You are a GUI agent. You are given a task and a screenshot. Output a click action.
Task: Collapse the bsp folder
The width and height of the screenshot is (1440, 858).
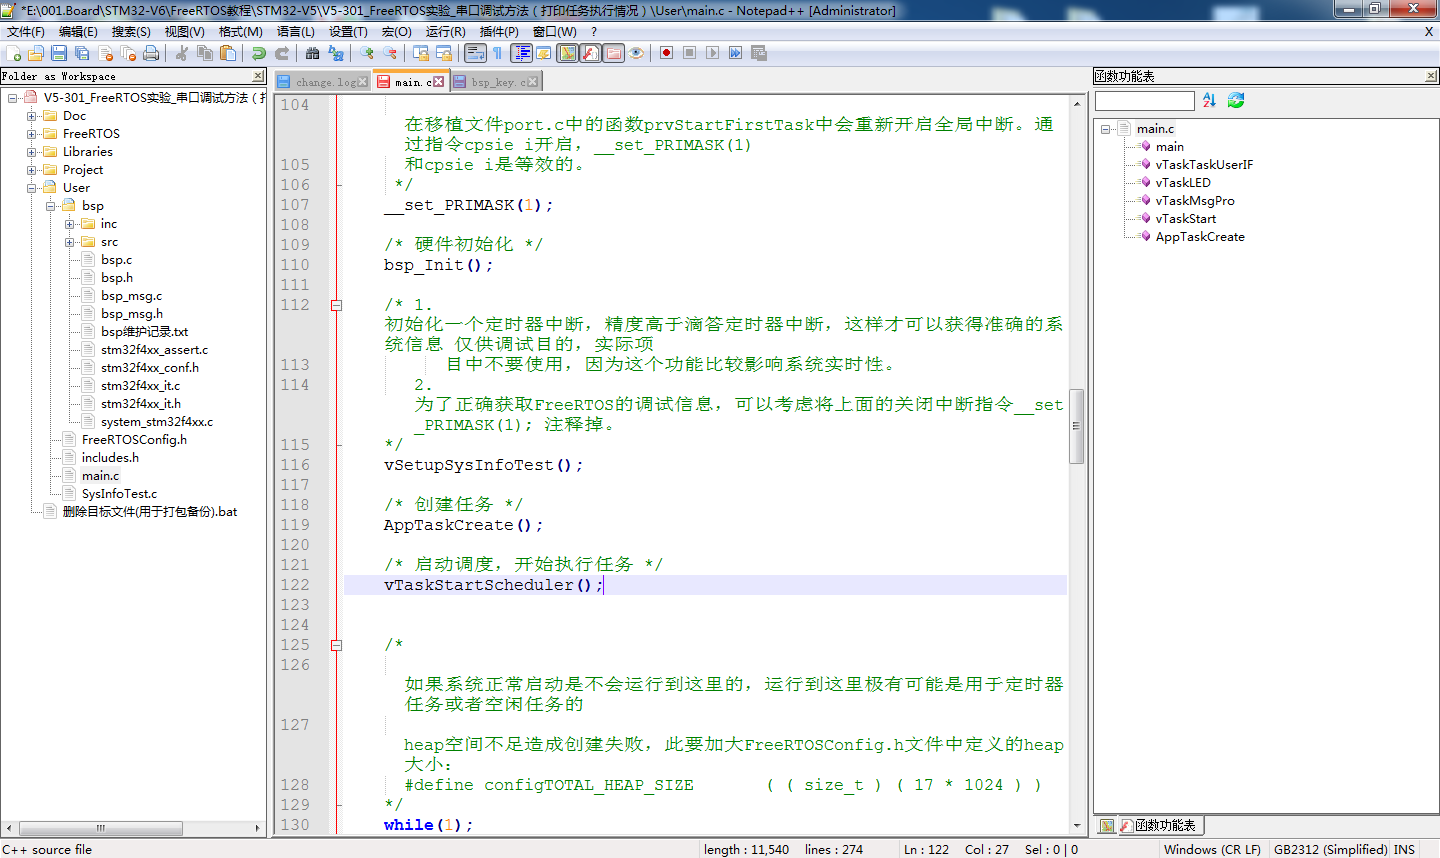[51, 206]
